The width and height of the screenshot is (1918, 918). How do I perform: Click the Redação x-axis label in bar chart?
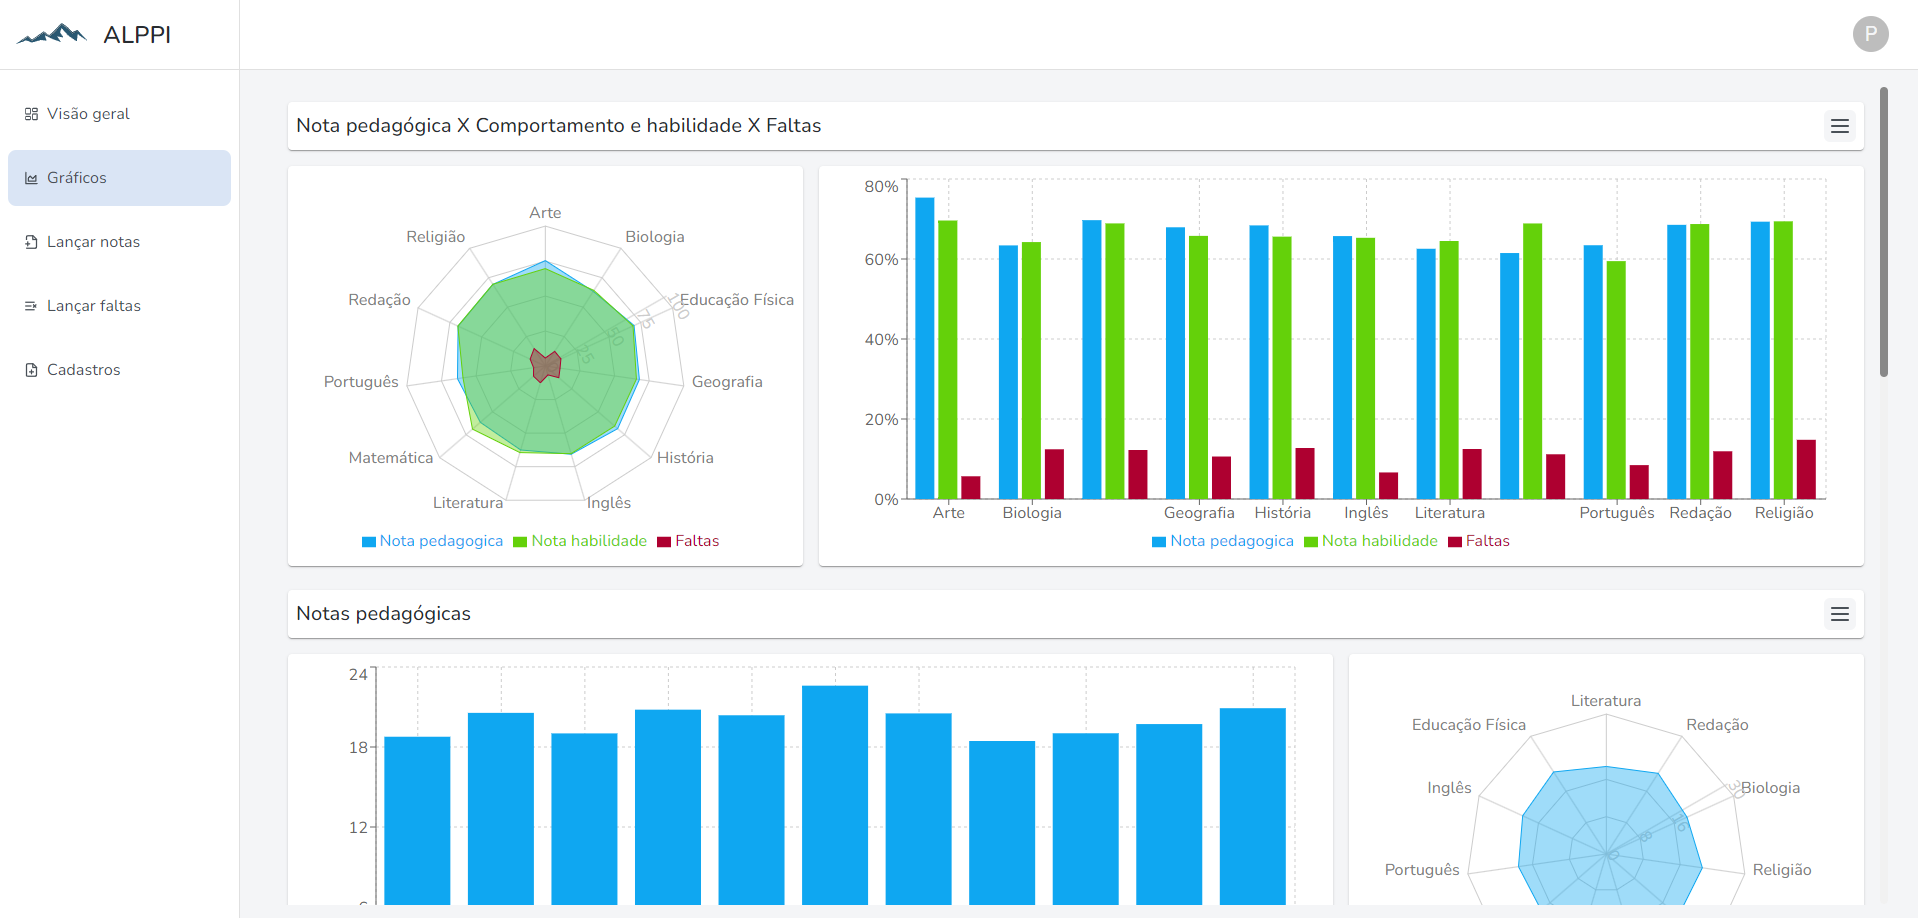pos(1700,513)
